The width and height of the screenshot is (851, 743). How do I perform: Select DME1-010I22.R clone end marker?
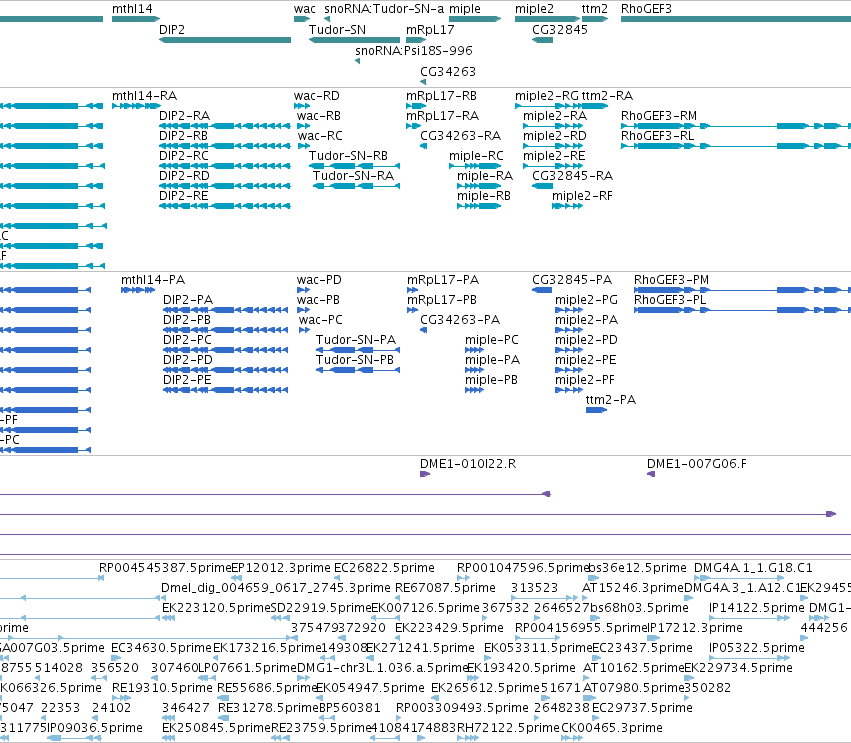pyautogui.click(x=425, y=474)
